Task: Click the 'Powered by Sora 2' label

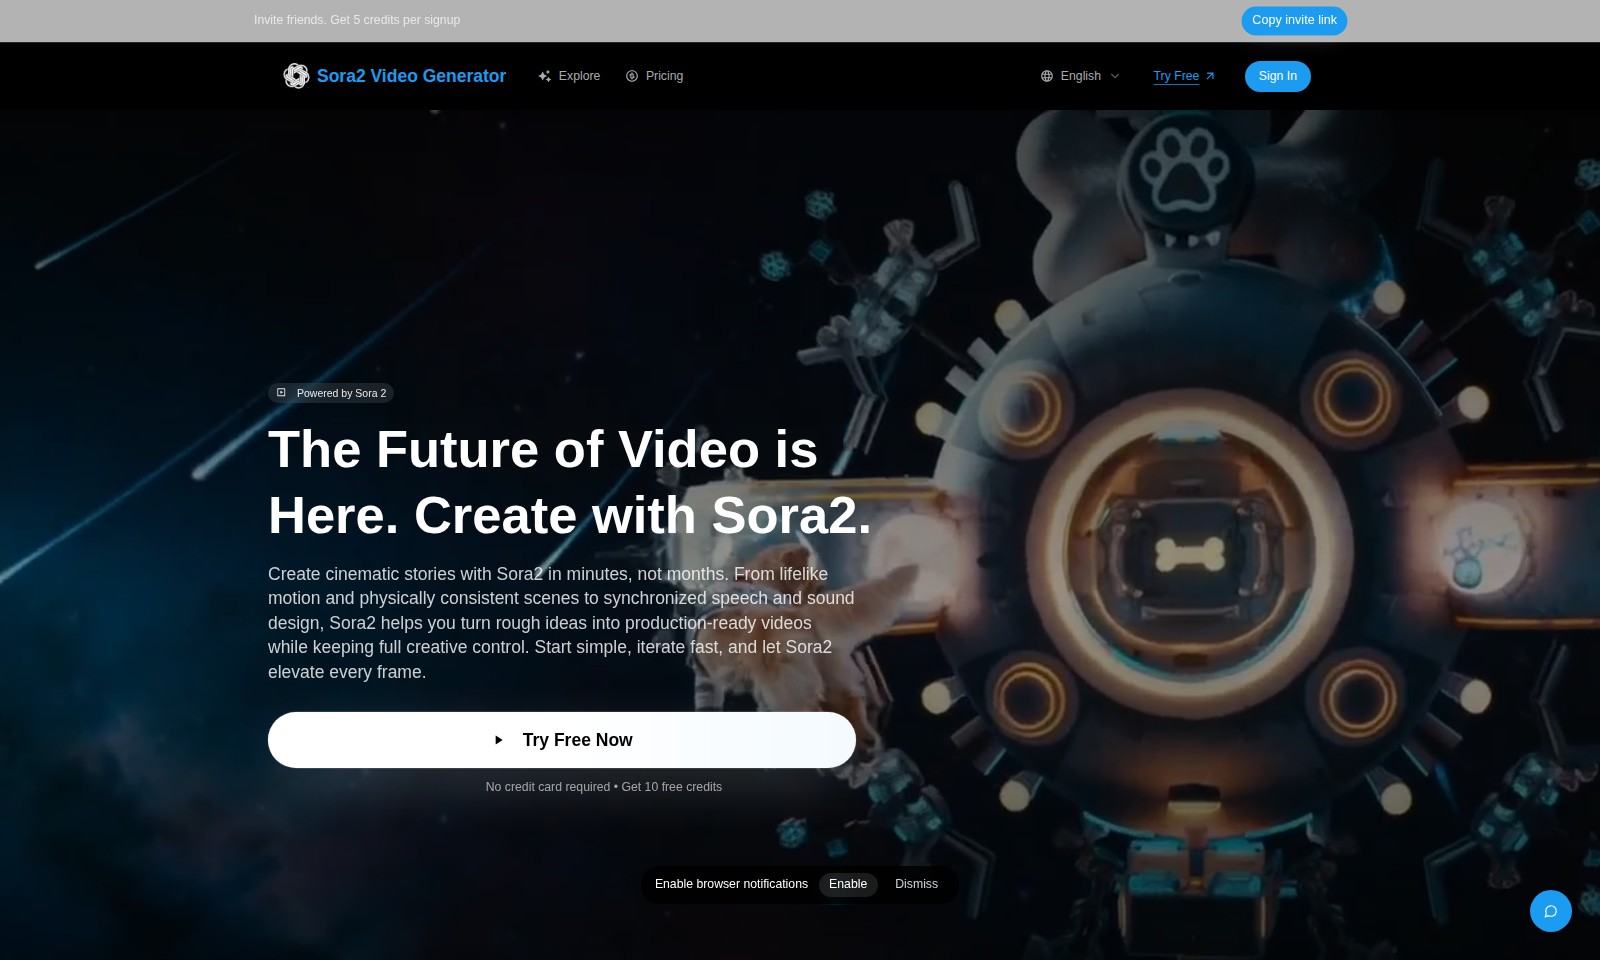Action: point(341,393)
